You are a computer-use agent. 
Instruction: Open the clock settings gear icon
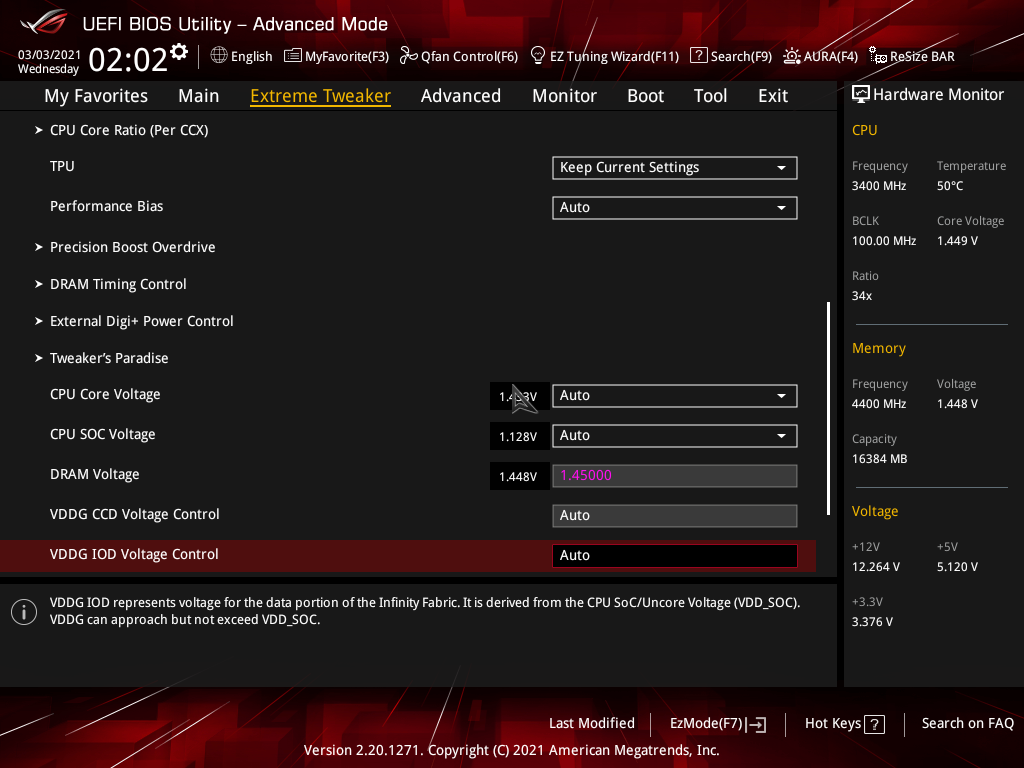pos(179,52)
